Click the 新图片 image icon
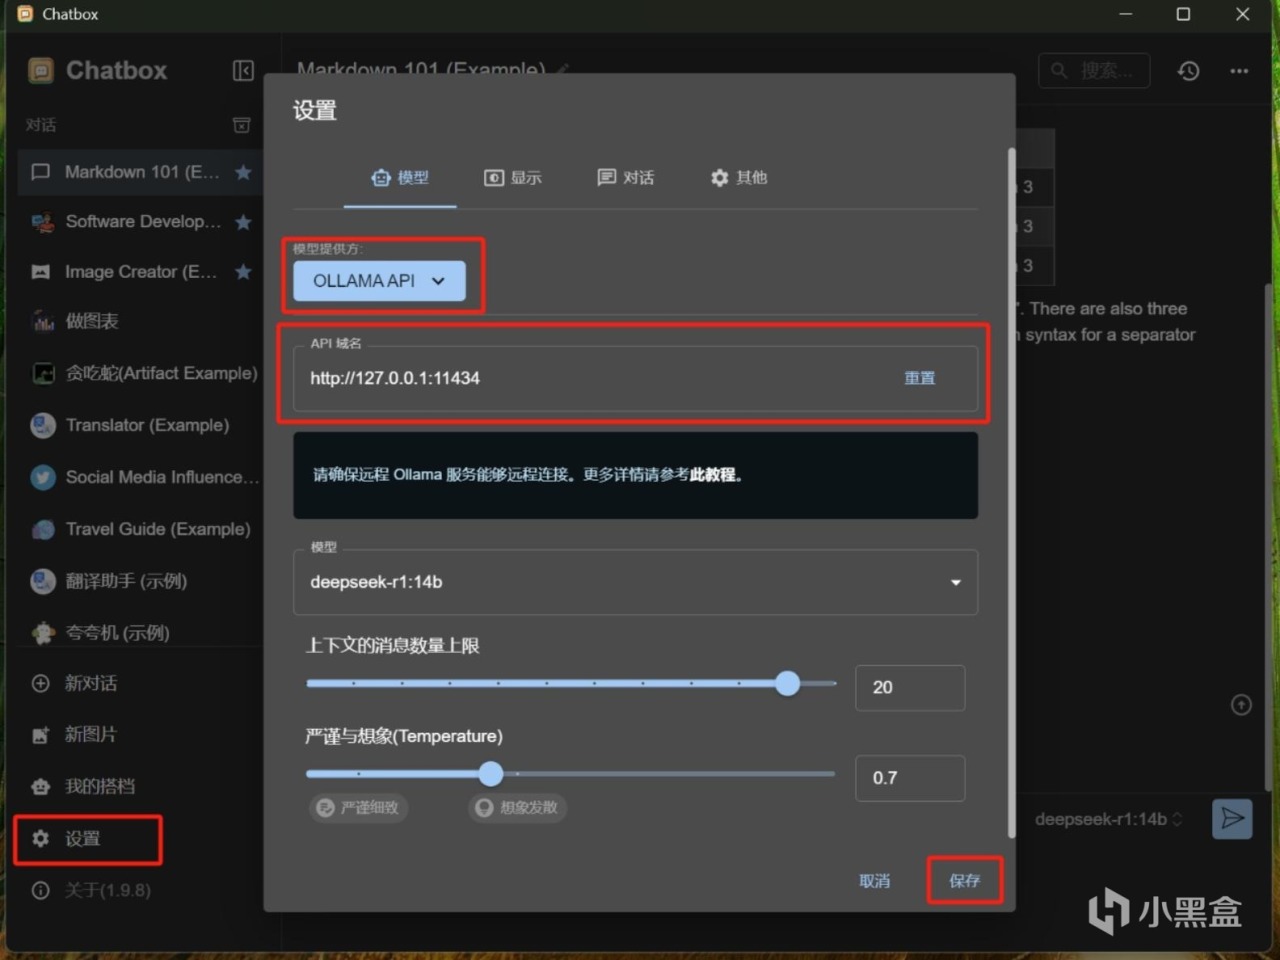1280x960 pixels. (x=40, y=735)
